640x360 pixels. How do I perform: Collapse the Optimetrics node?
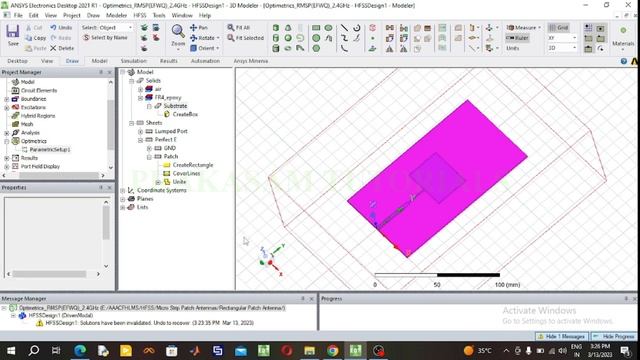(7, 141)
